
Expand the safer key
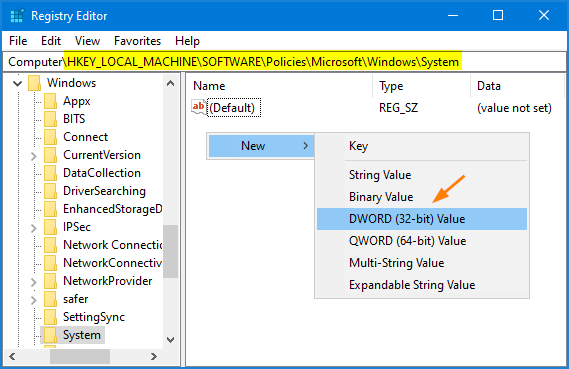(x=34, y=300)
